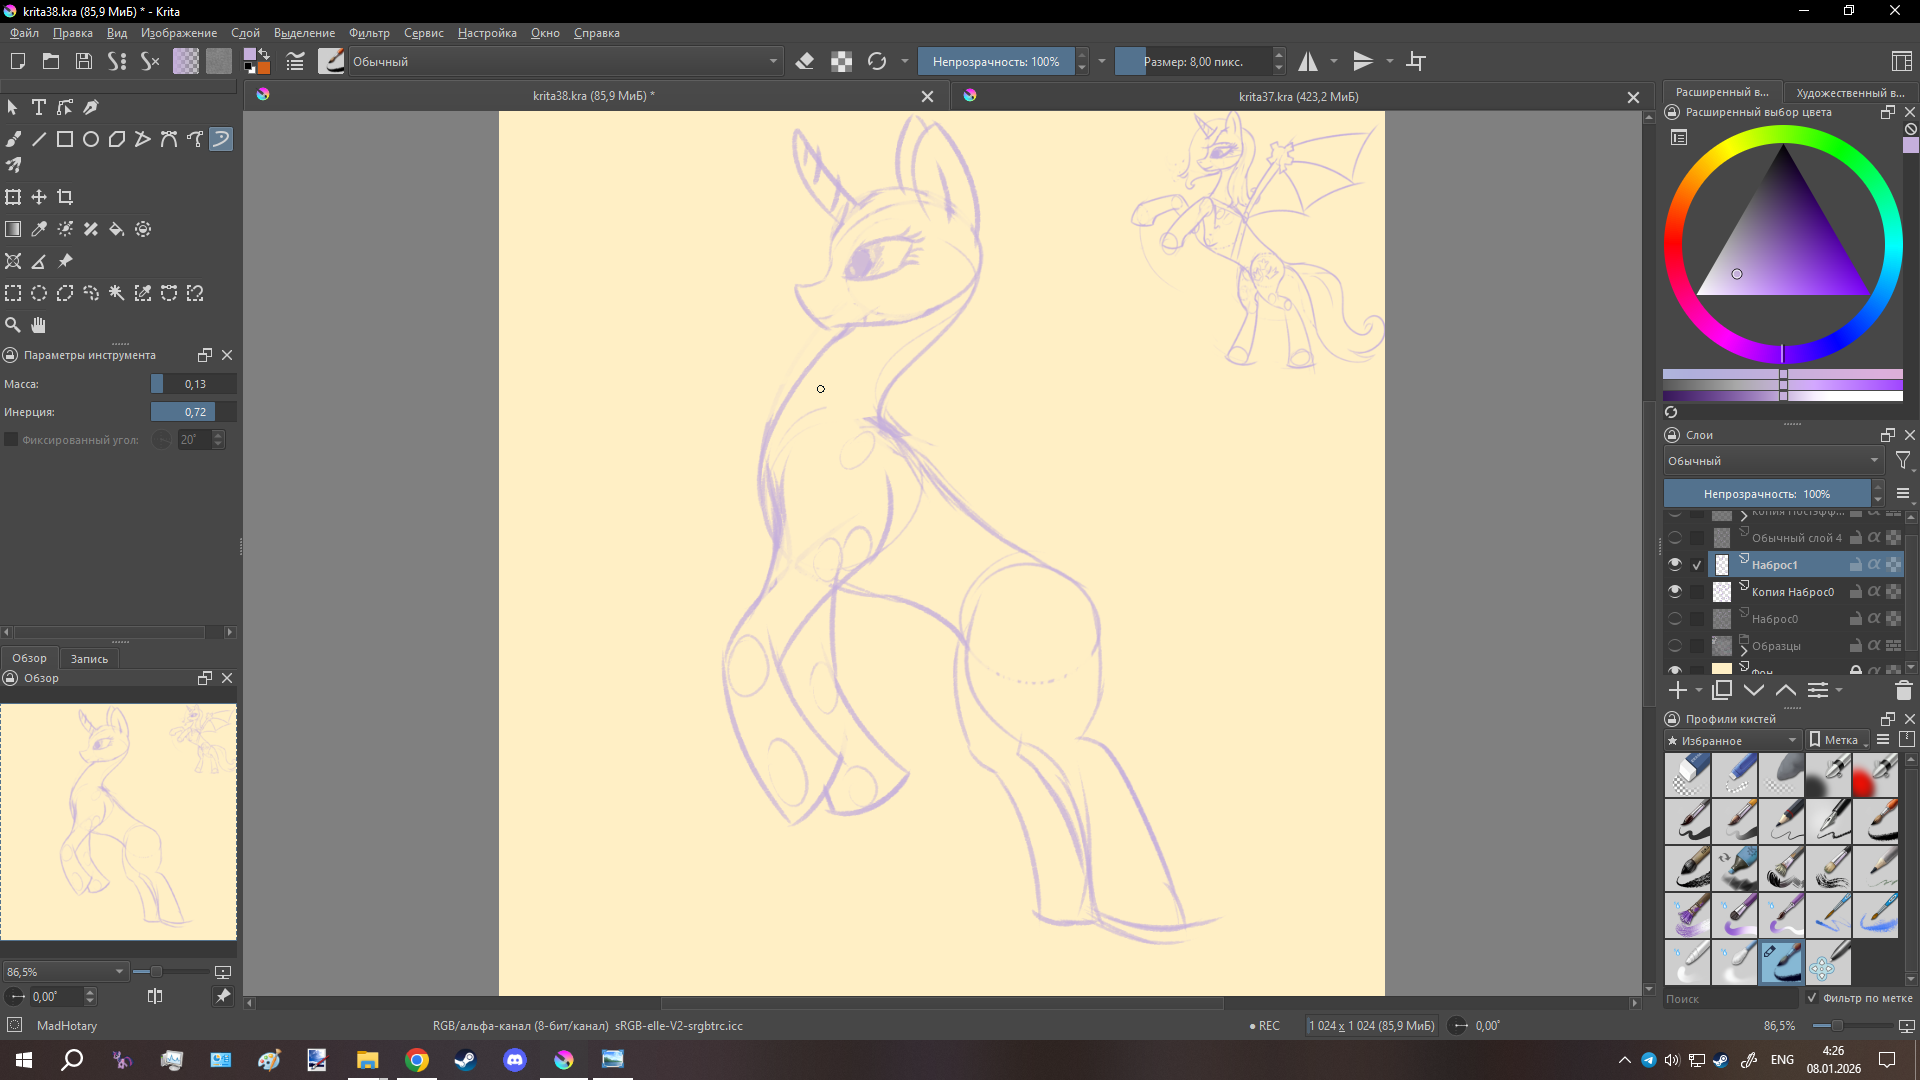Hide the Набросок1 layer
This screenshot has height=1080, width=1920.
click(1675, 565)
